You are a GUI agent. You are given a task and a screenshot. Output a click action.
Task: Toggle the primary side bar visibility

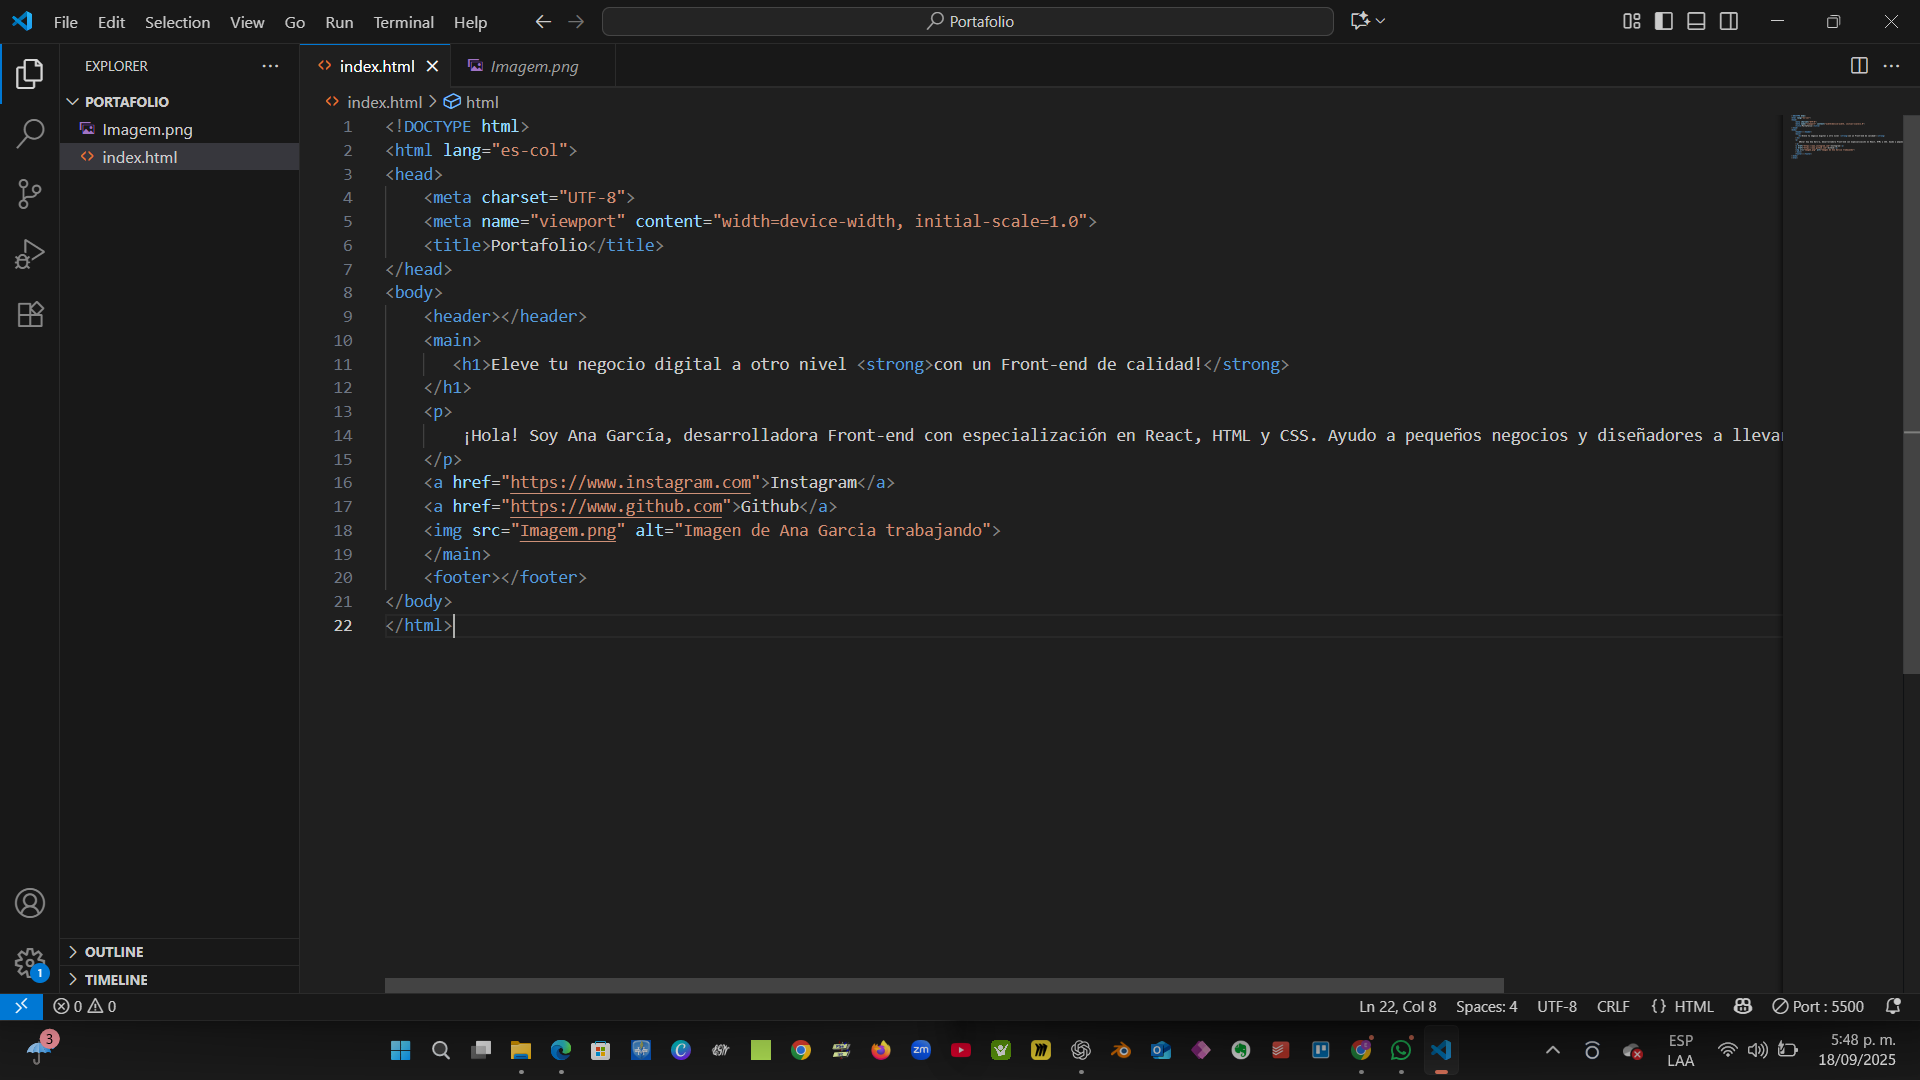click(x=1664, y=21)
